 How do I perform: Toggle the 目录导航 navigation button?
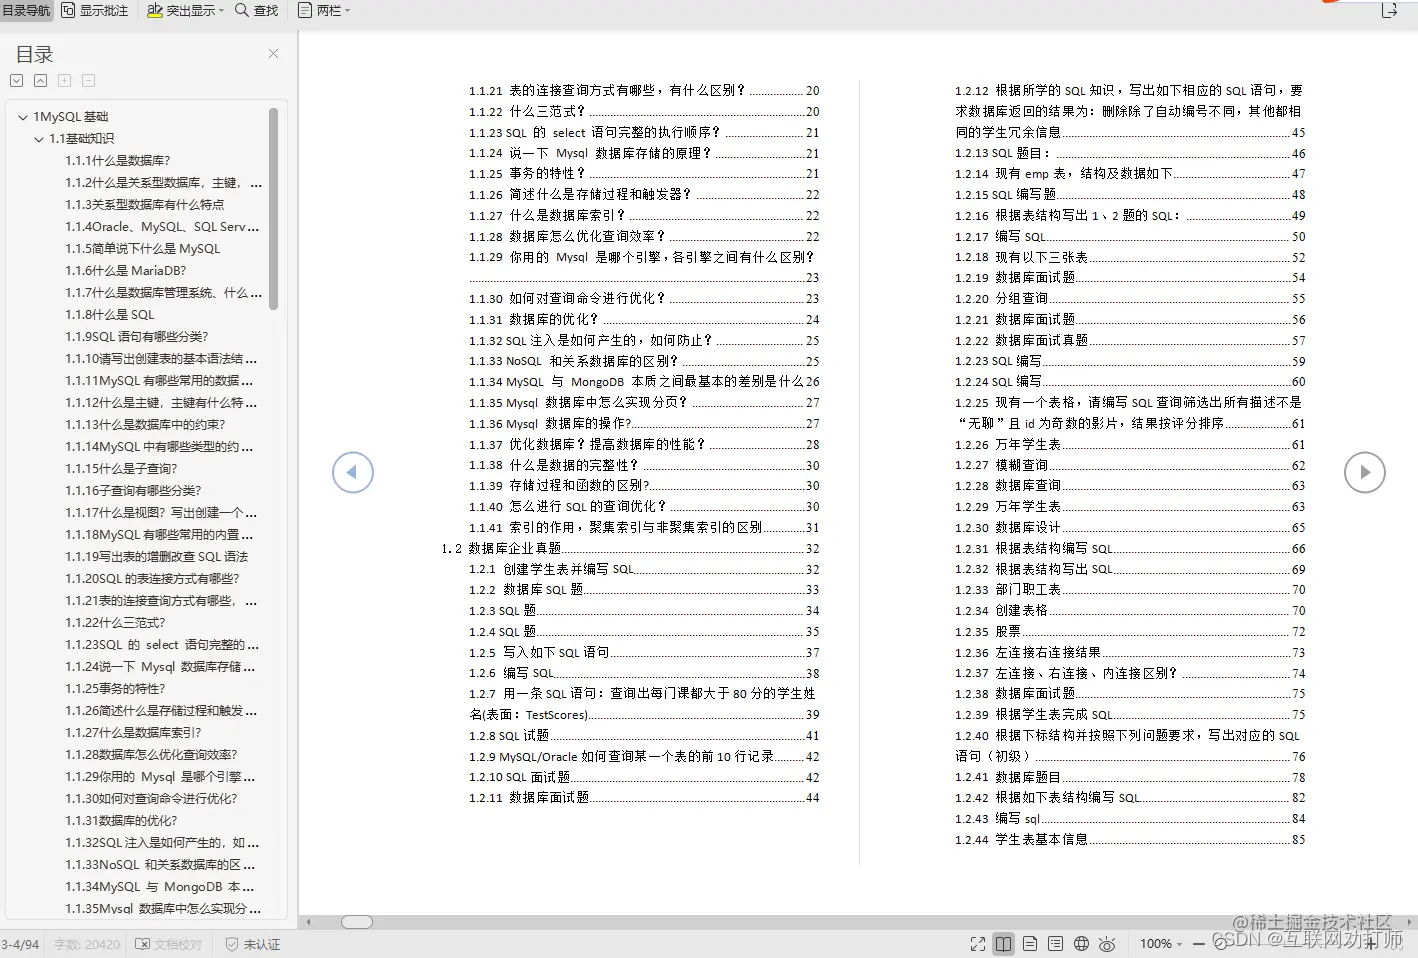tap(26, 10)
